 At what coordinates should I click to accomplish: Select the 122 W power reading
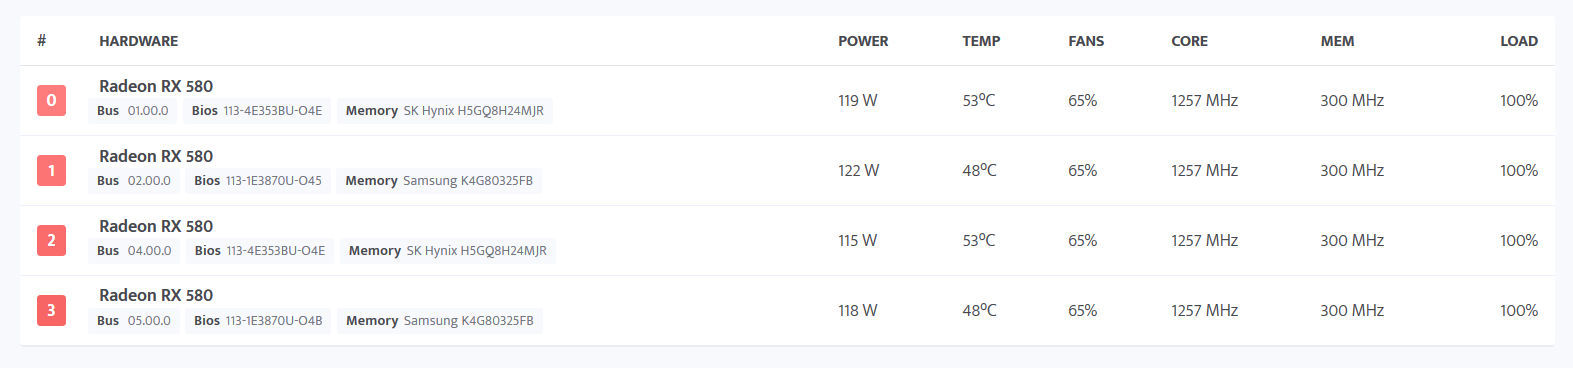click(859, 170)
